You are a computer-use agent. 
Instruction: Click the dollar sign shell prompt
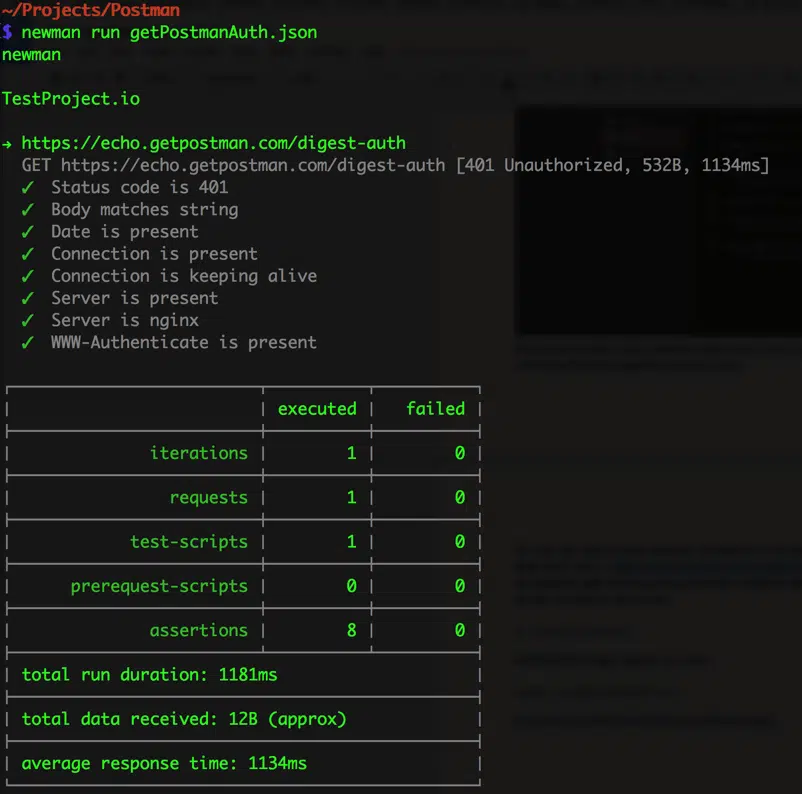pyautogui.click(x=7, y=32)
